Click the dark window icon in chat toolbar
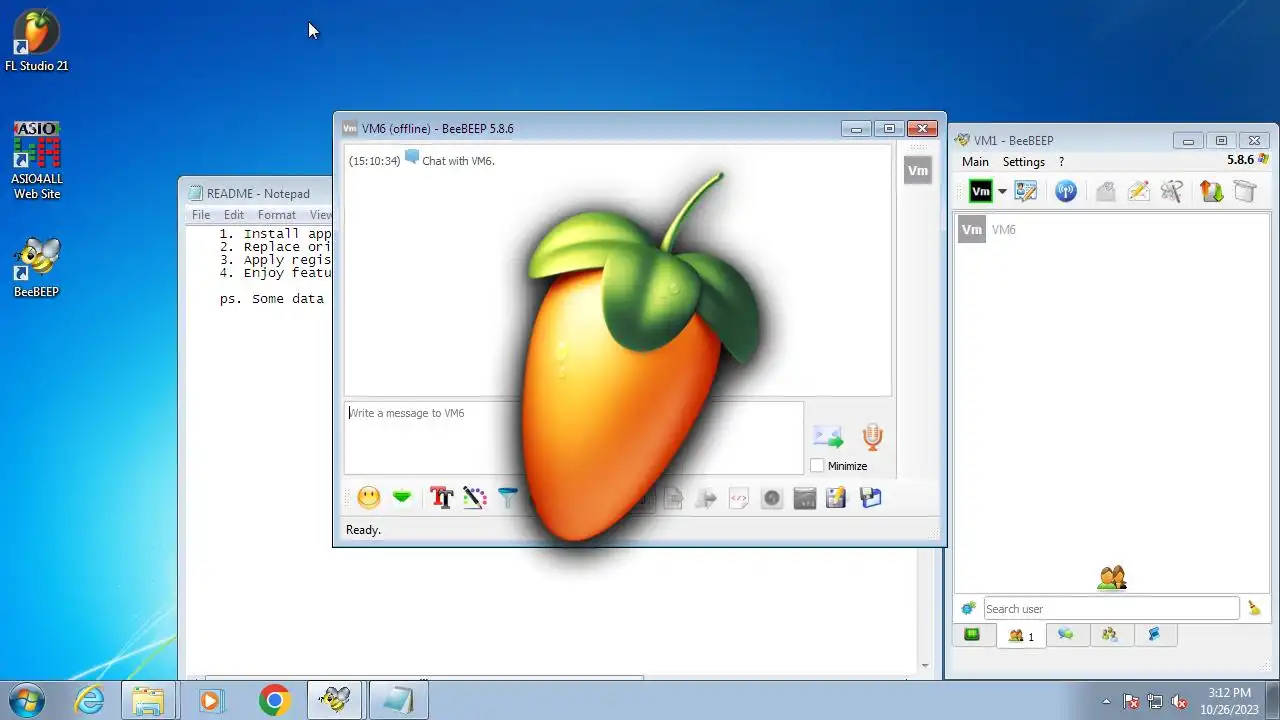Screen dimensions: 1280x720 pyautogui.click(x=805, y=498)
